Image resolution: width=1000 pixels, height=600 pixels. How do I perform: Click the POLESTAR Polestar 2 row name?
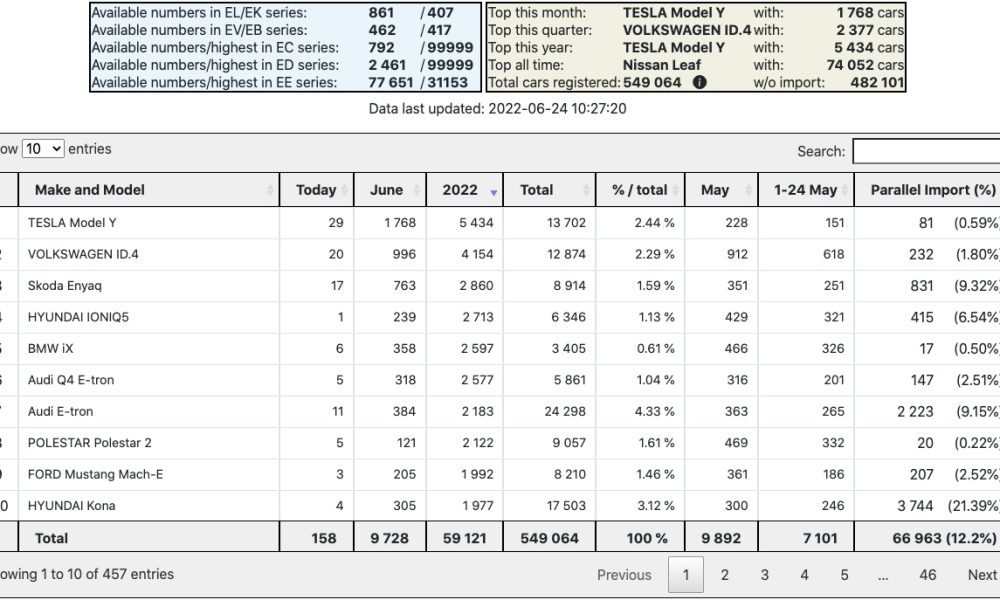(89, 443)
